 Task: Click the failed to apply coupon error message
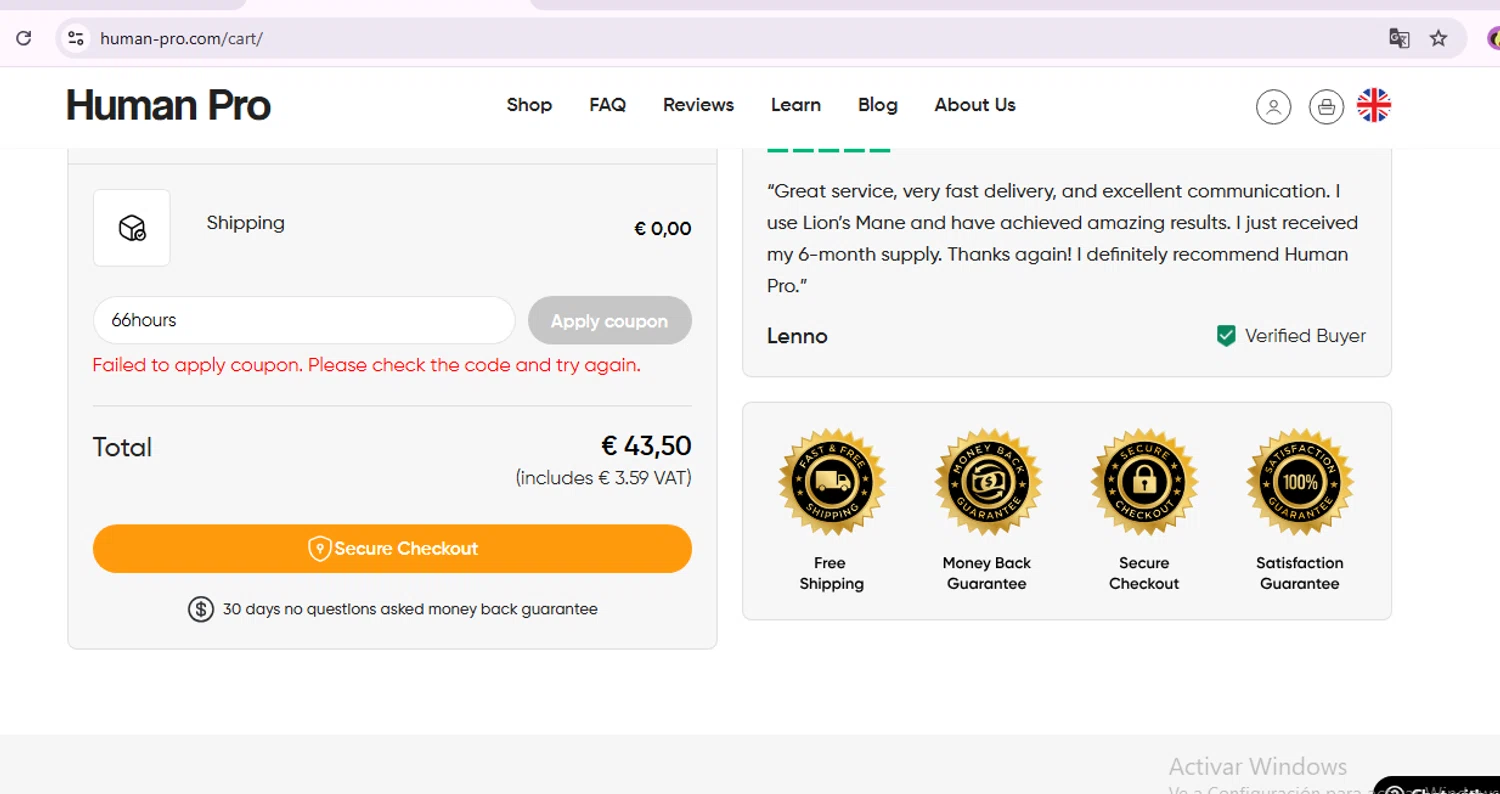click(366, 365)
